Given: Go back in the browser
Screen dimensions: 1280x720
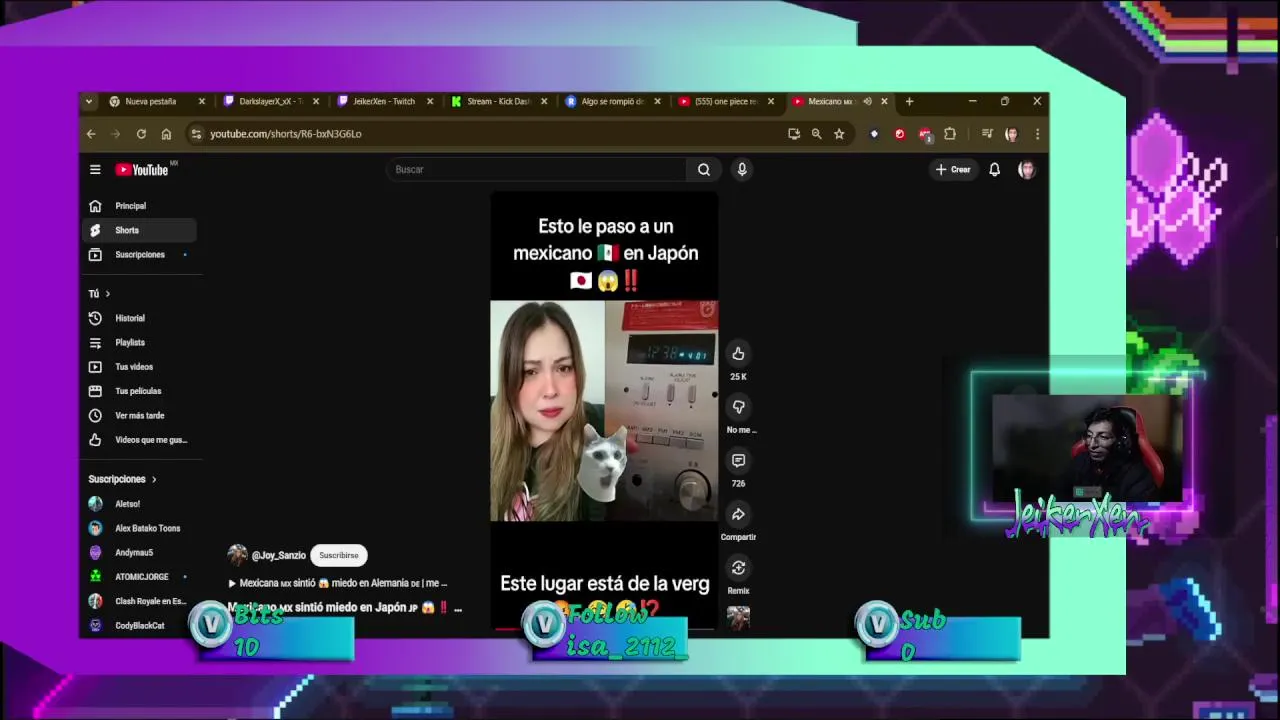Looking at the screenshot, I should [x=91, y=134].
